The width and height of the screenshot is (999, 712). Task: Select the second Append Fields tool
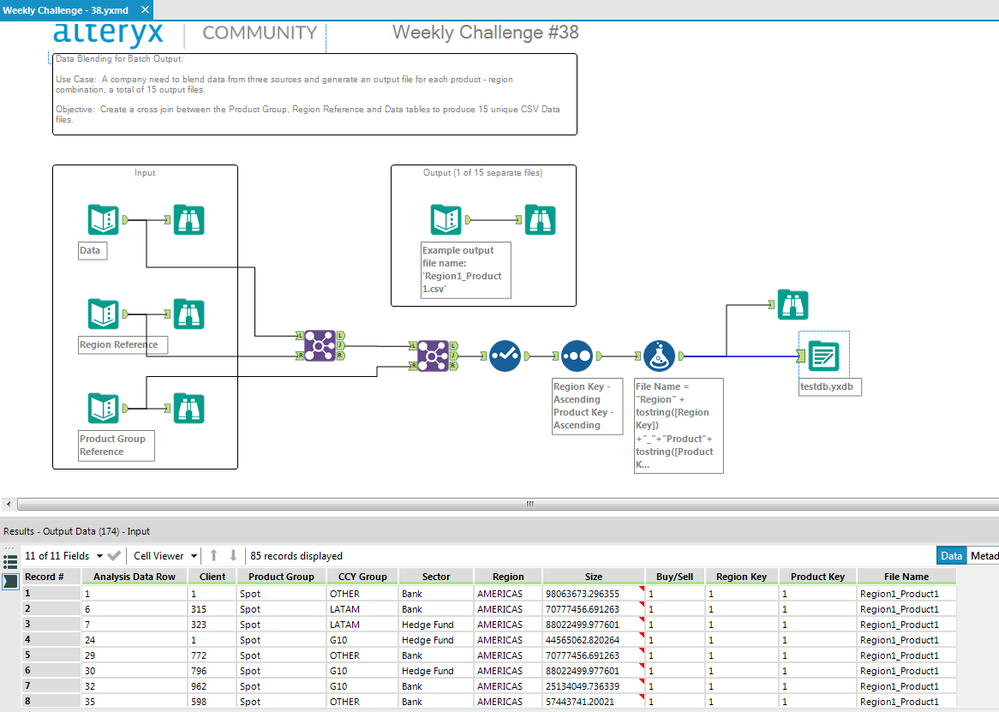433,356
